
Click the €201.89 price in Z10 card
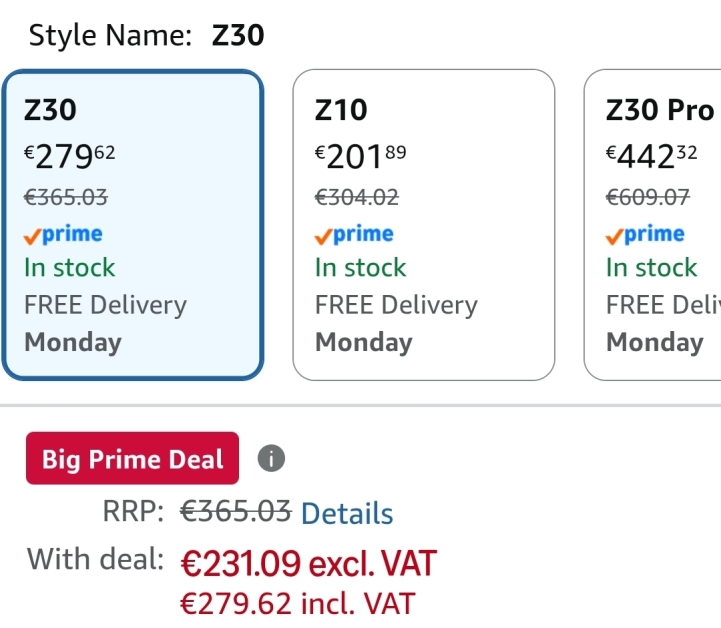[360, 156]
